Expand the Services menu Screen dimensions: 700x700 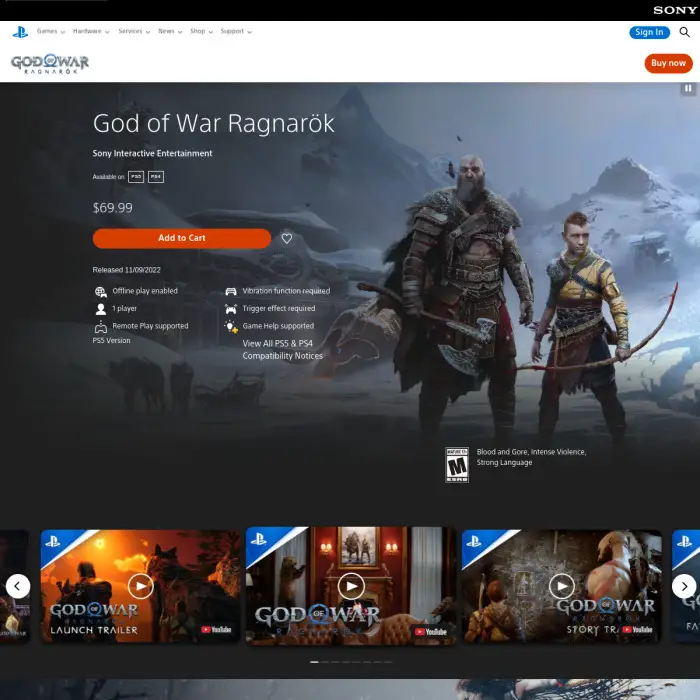click(x=134, y=31)
